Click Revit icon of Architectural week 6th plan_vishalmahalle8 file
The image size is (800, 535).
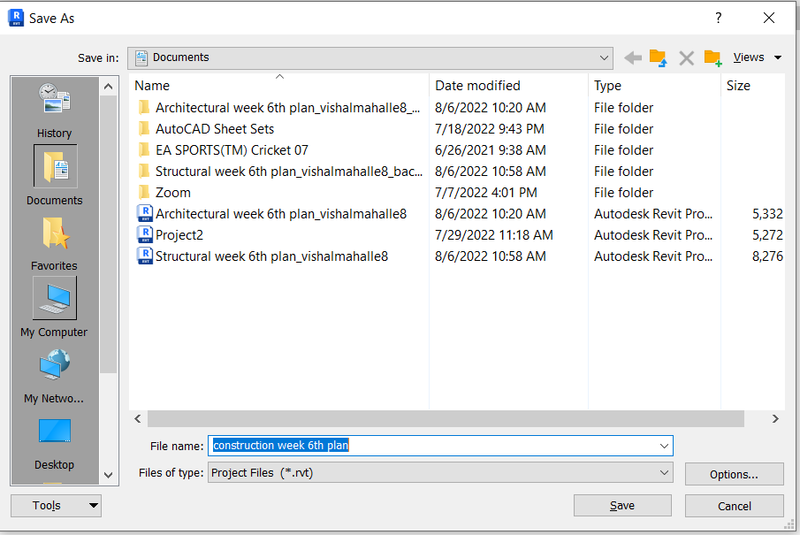pos(145,213)
